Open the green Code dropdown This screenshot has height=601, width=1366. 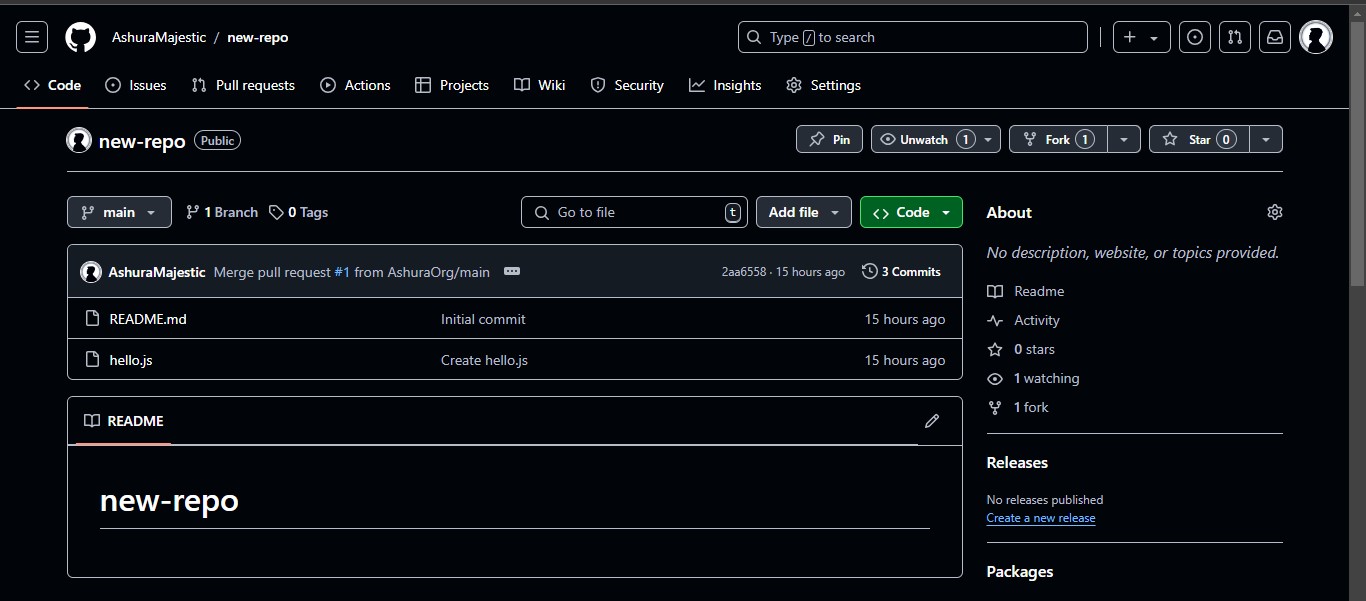tap(911, 212)
